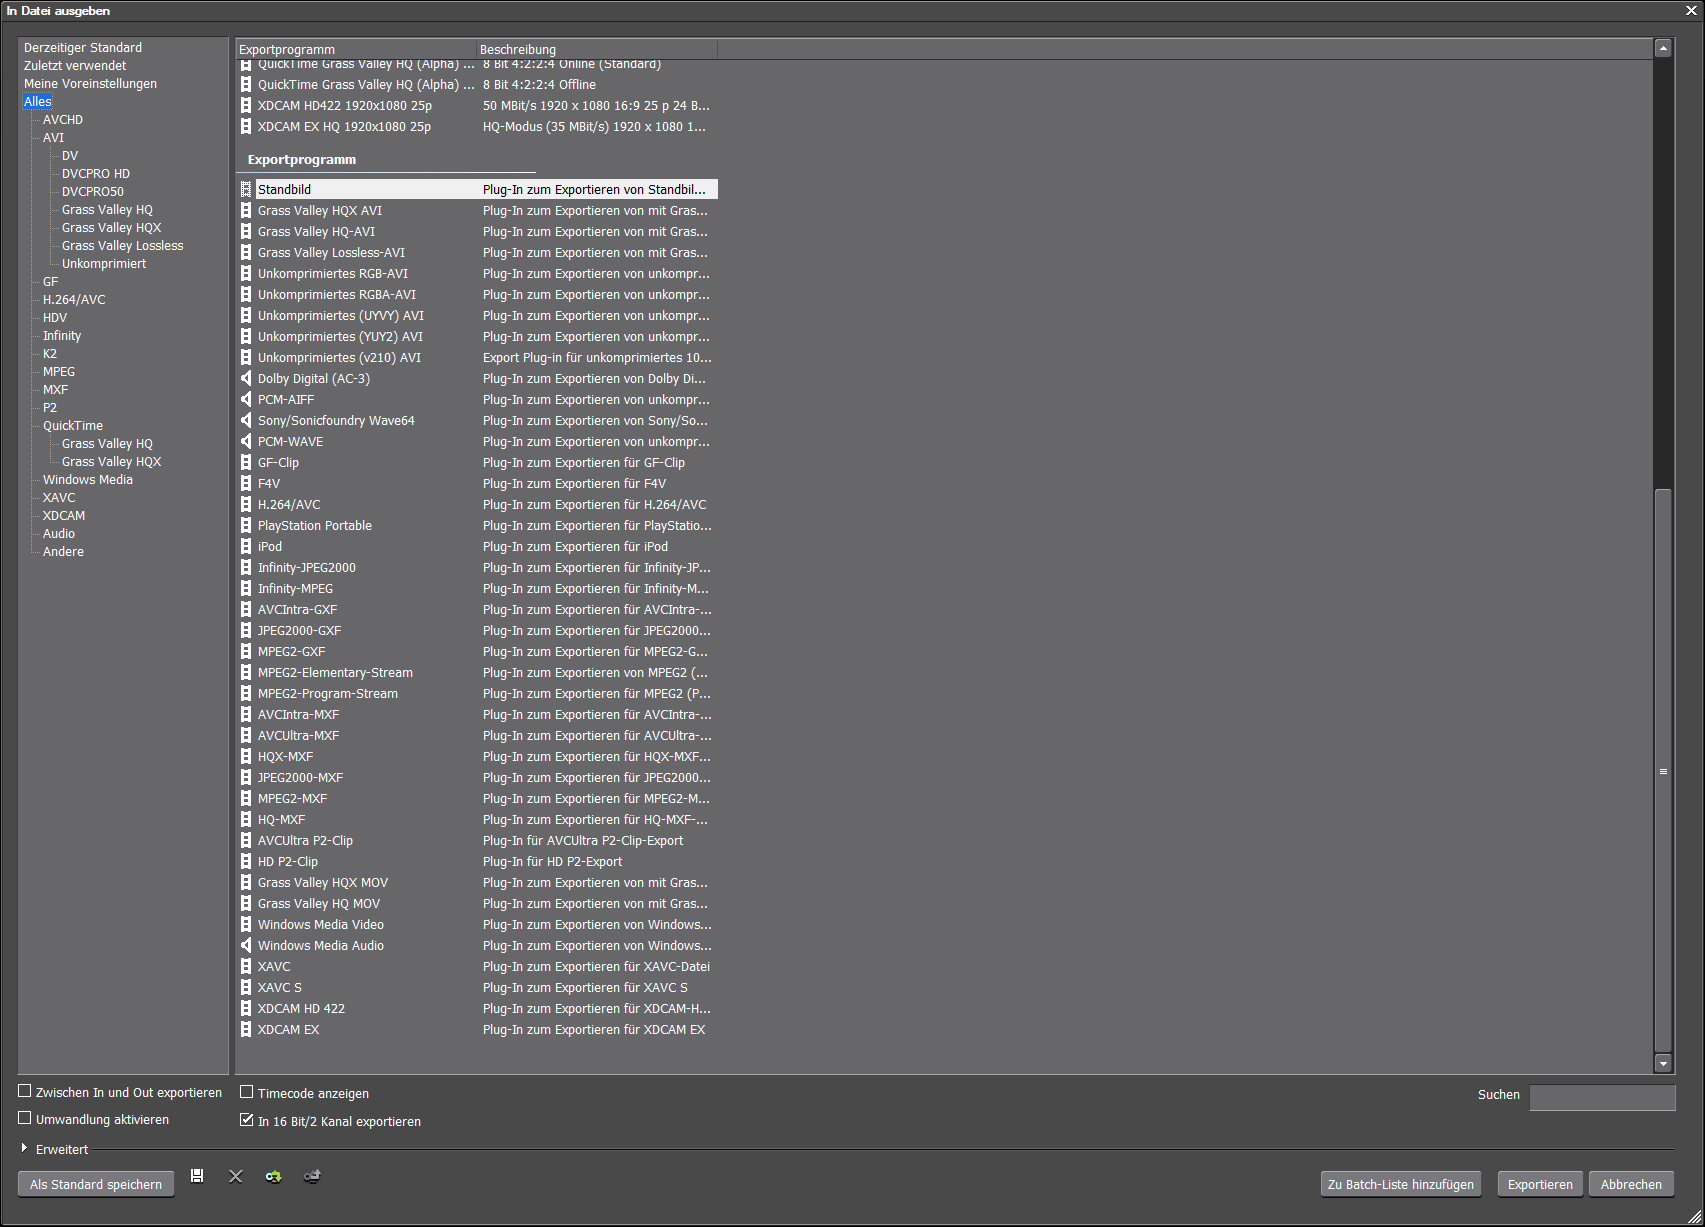Select H.264/AVC in the category tree
Image resolution: width=1705 pixels, height=1227 pixels.
74,300
